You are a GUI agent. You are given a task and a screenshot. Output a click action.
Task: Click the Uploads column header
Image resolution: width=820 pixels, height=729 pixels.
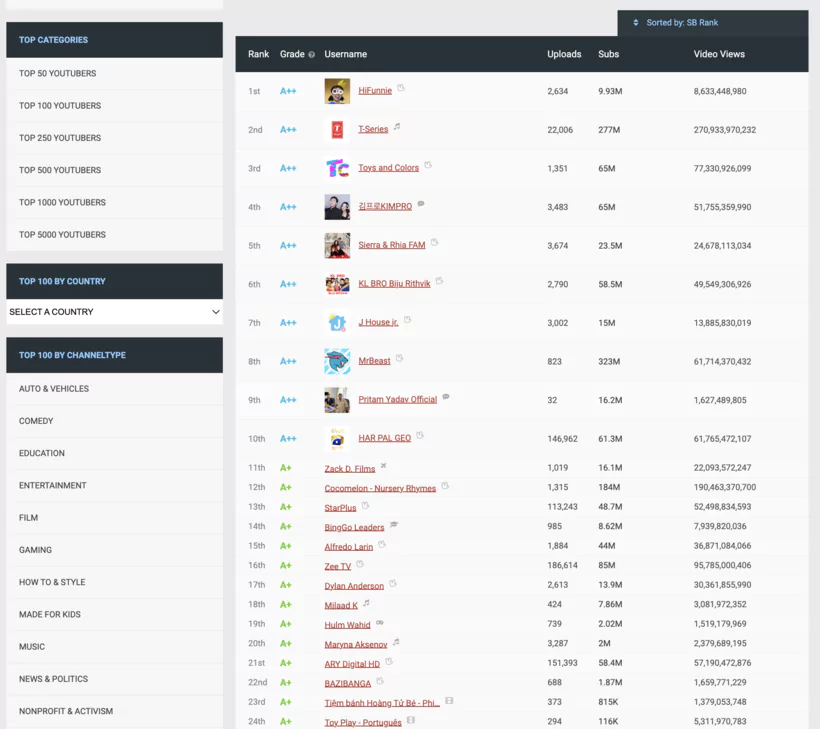pos(564,54)
